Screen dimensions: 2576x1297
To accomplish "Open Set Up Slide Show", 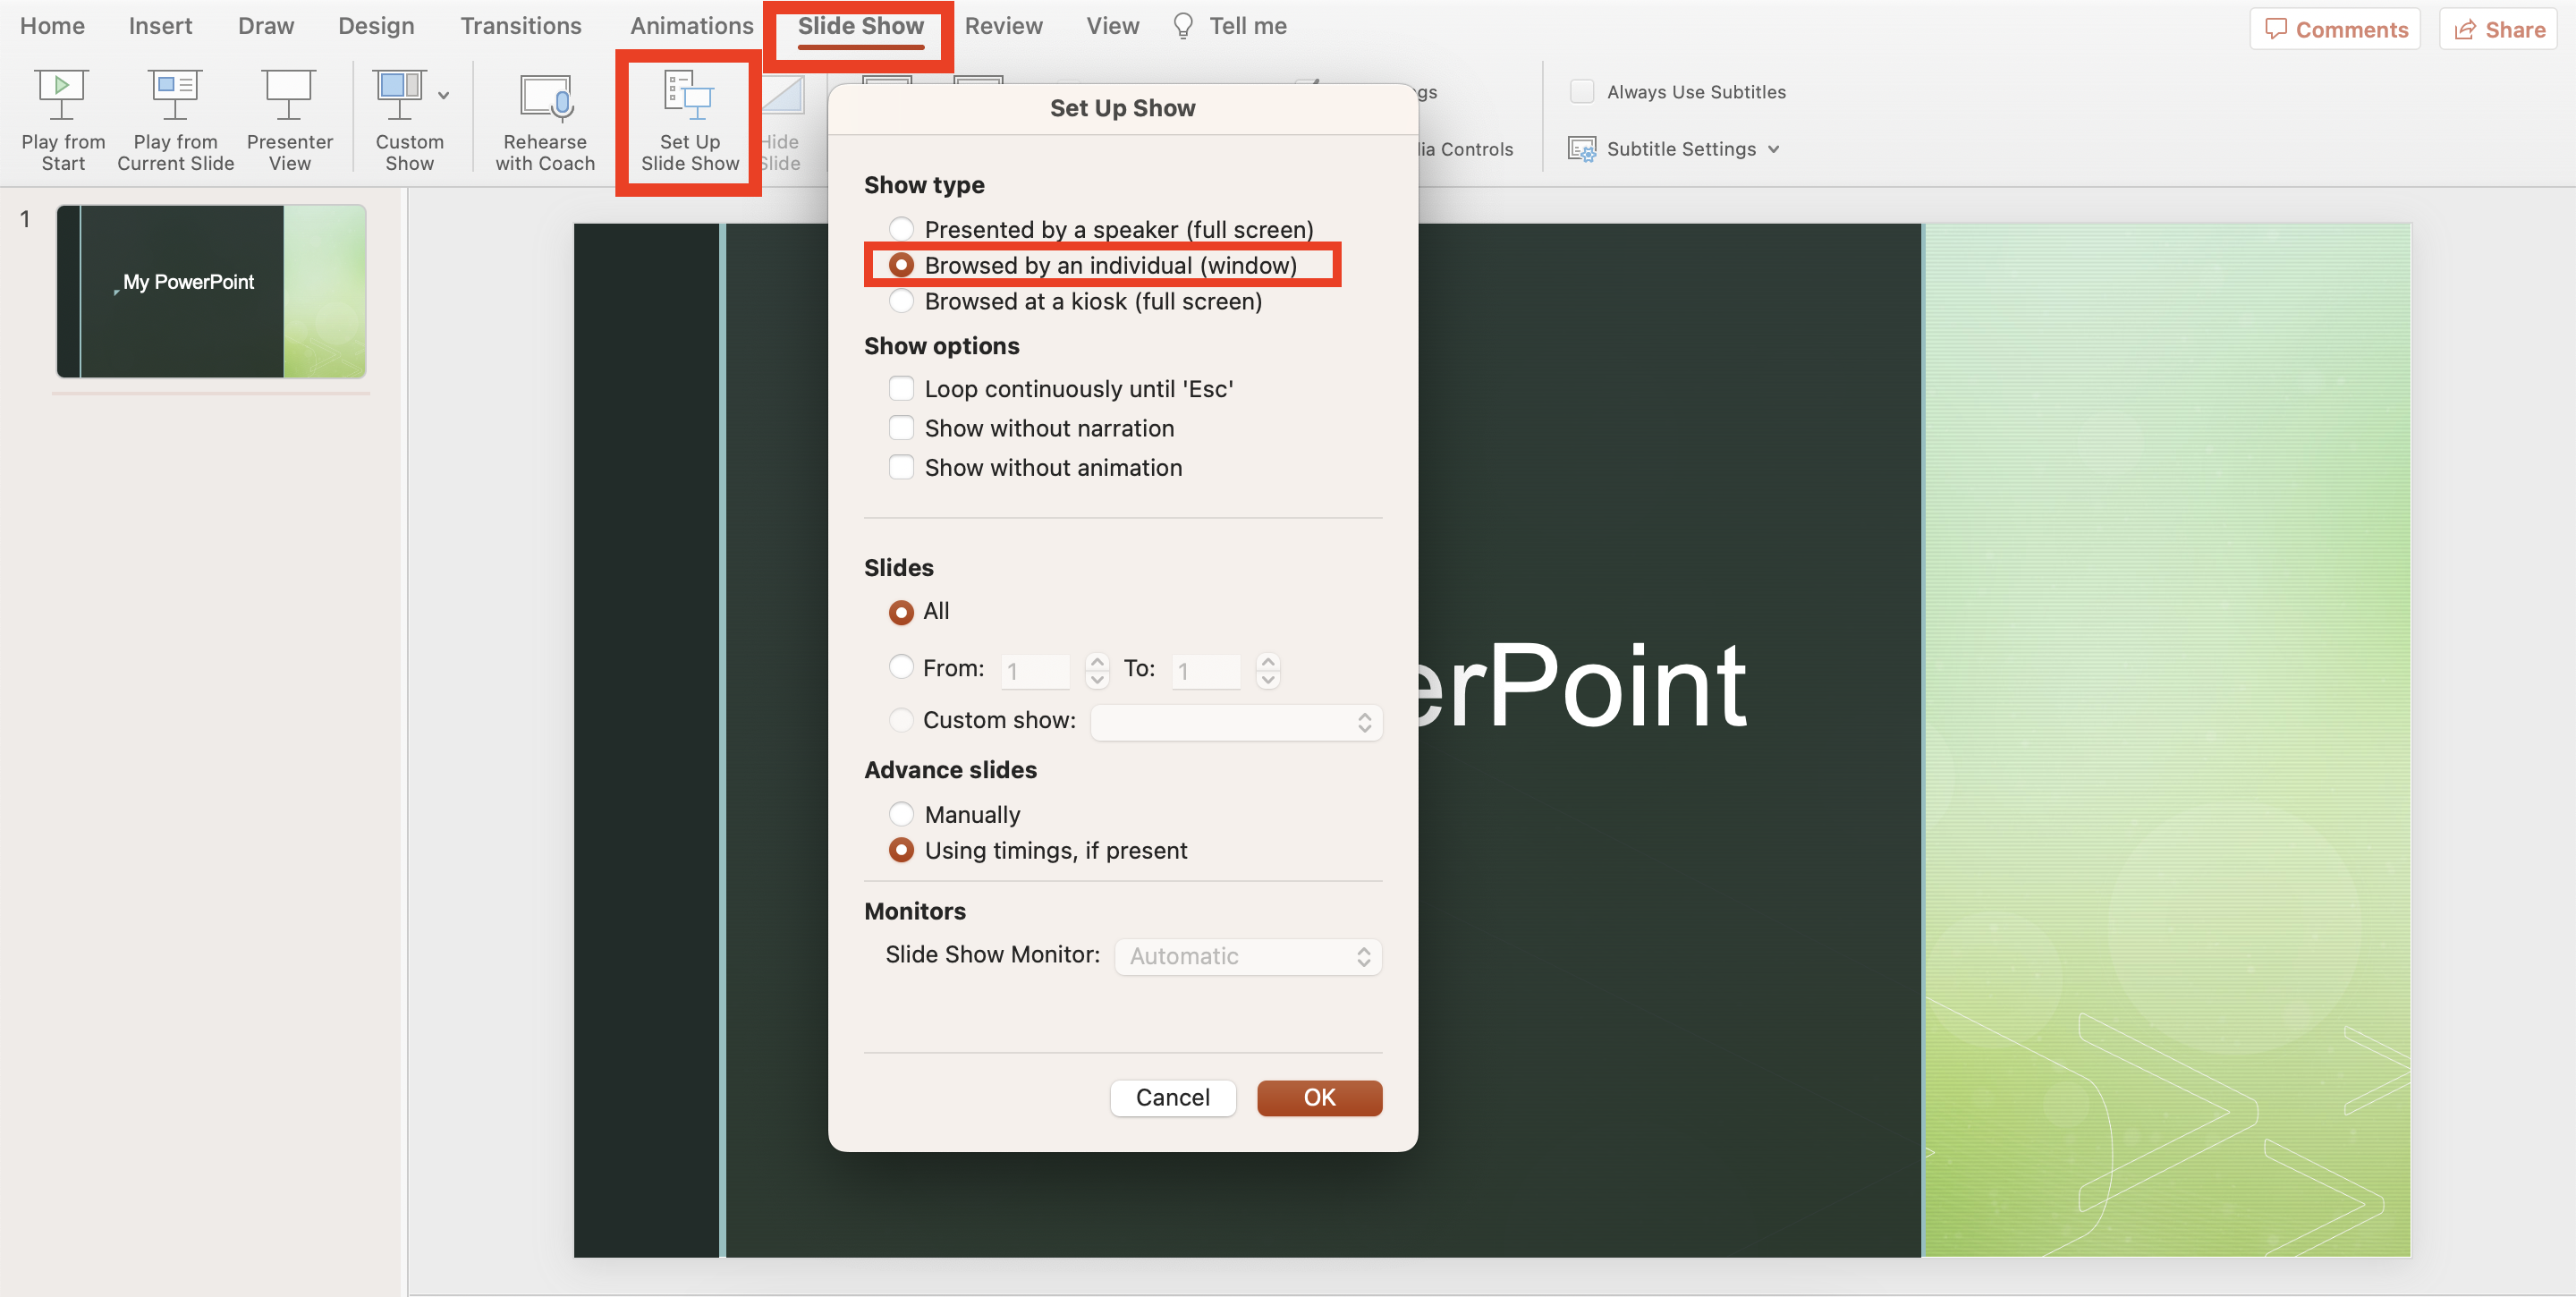I will point(689,120).
